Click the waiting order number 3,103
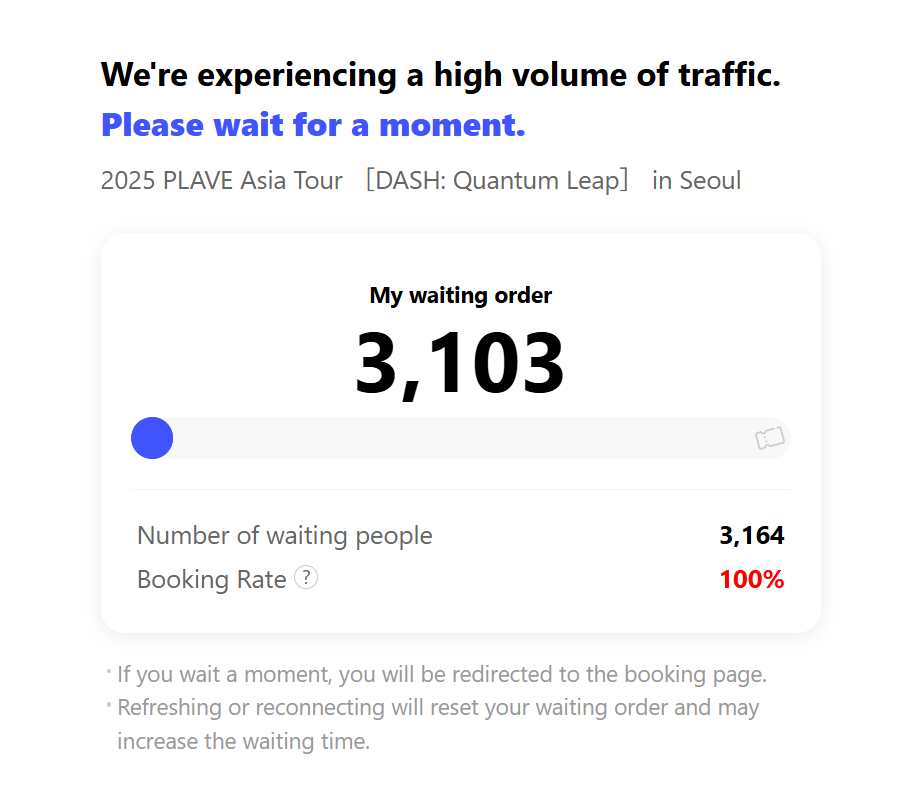This screenshot has width=903, height=797. 460,363
